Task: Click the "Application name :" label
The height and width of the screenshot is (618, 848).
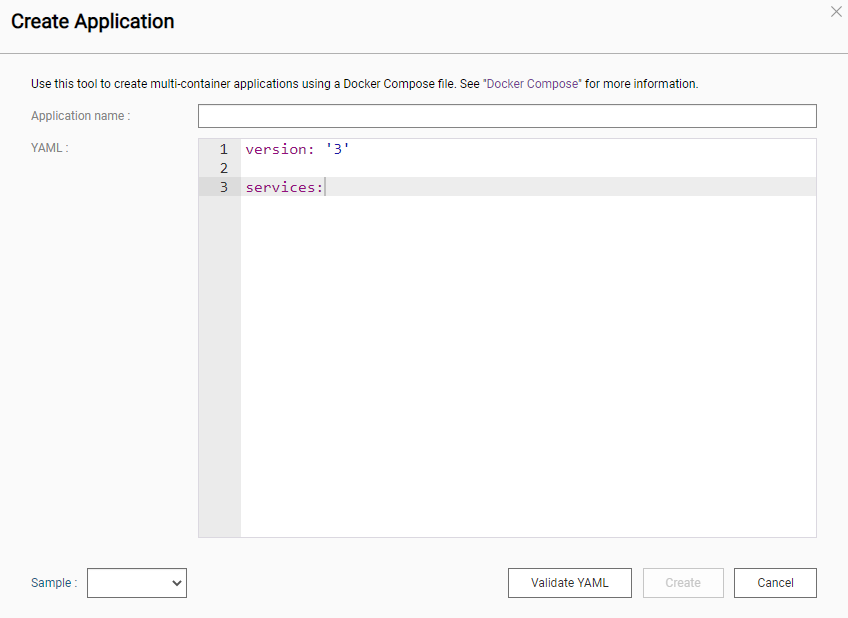Action: tap(81, 116)
